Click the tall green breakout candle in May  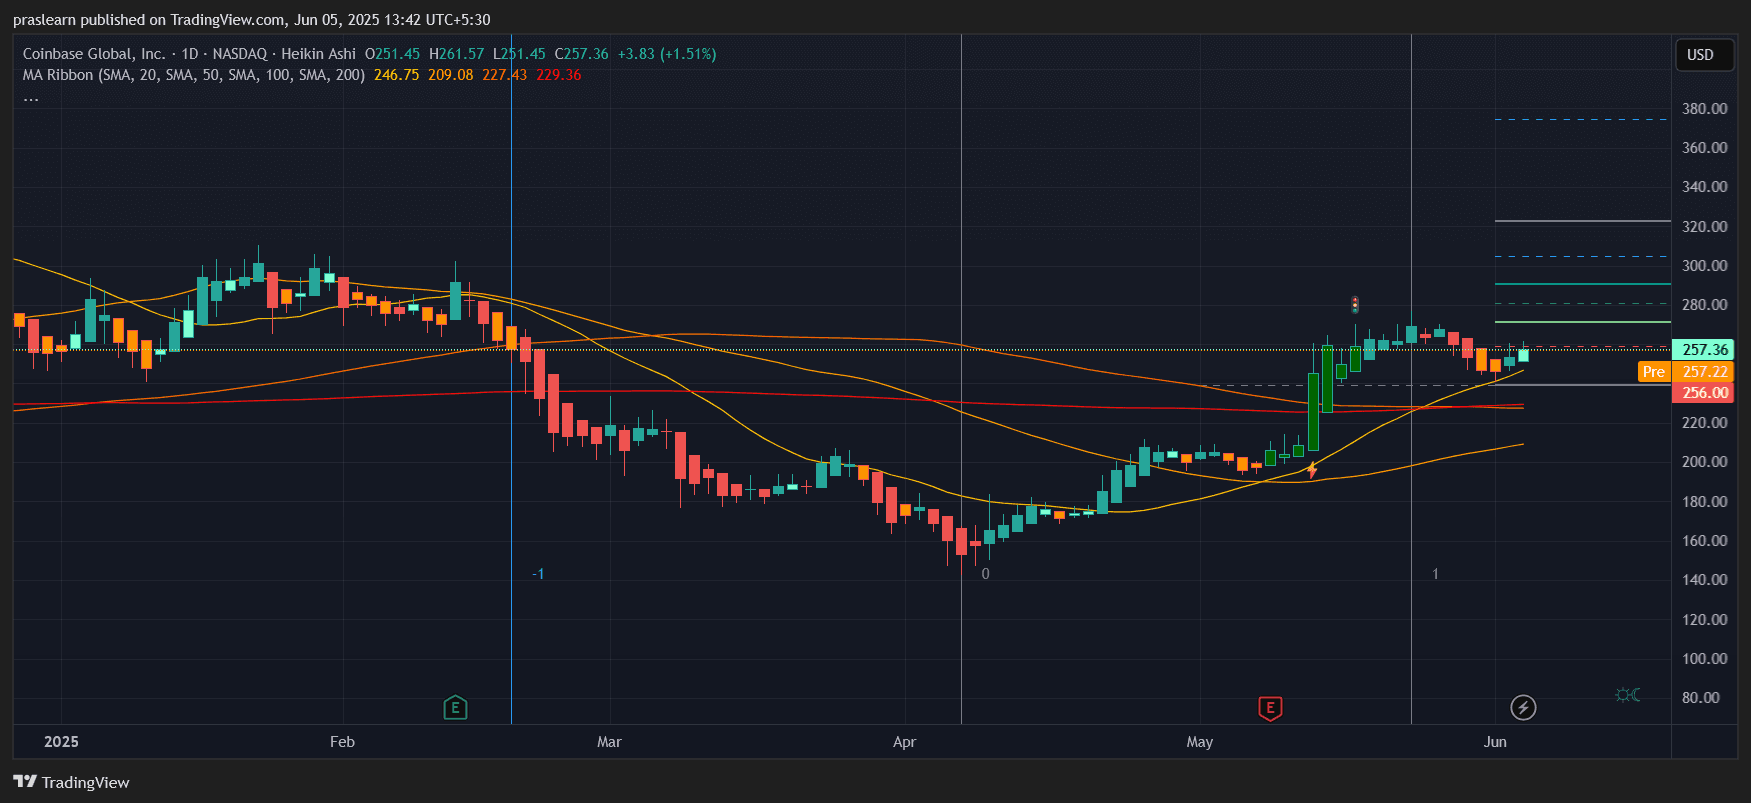1313,412
